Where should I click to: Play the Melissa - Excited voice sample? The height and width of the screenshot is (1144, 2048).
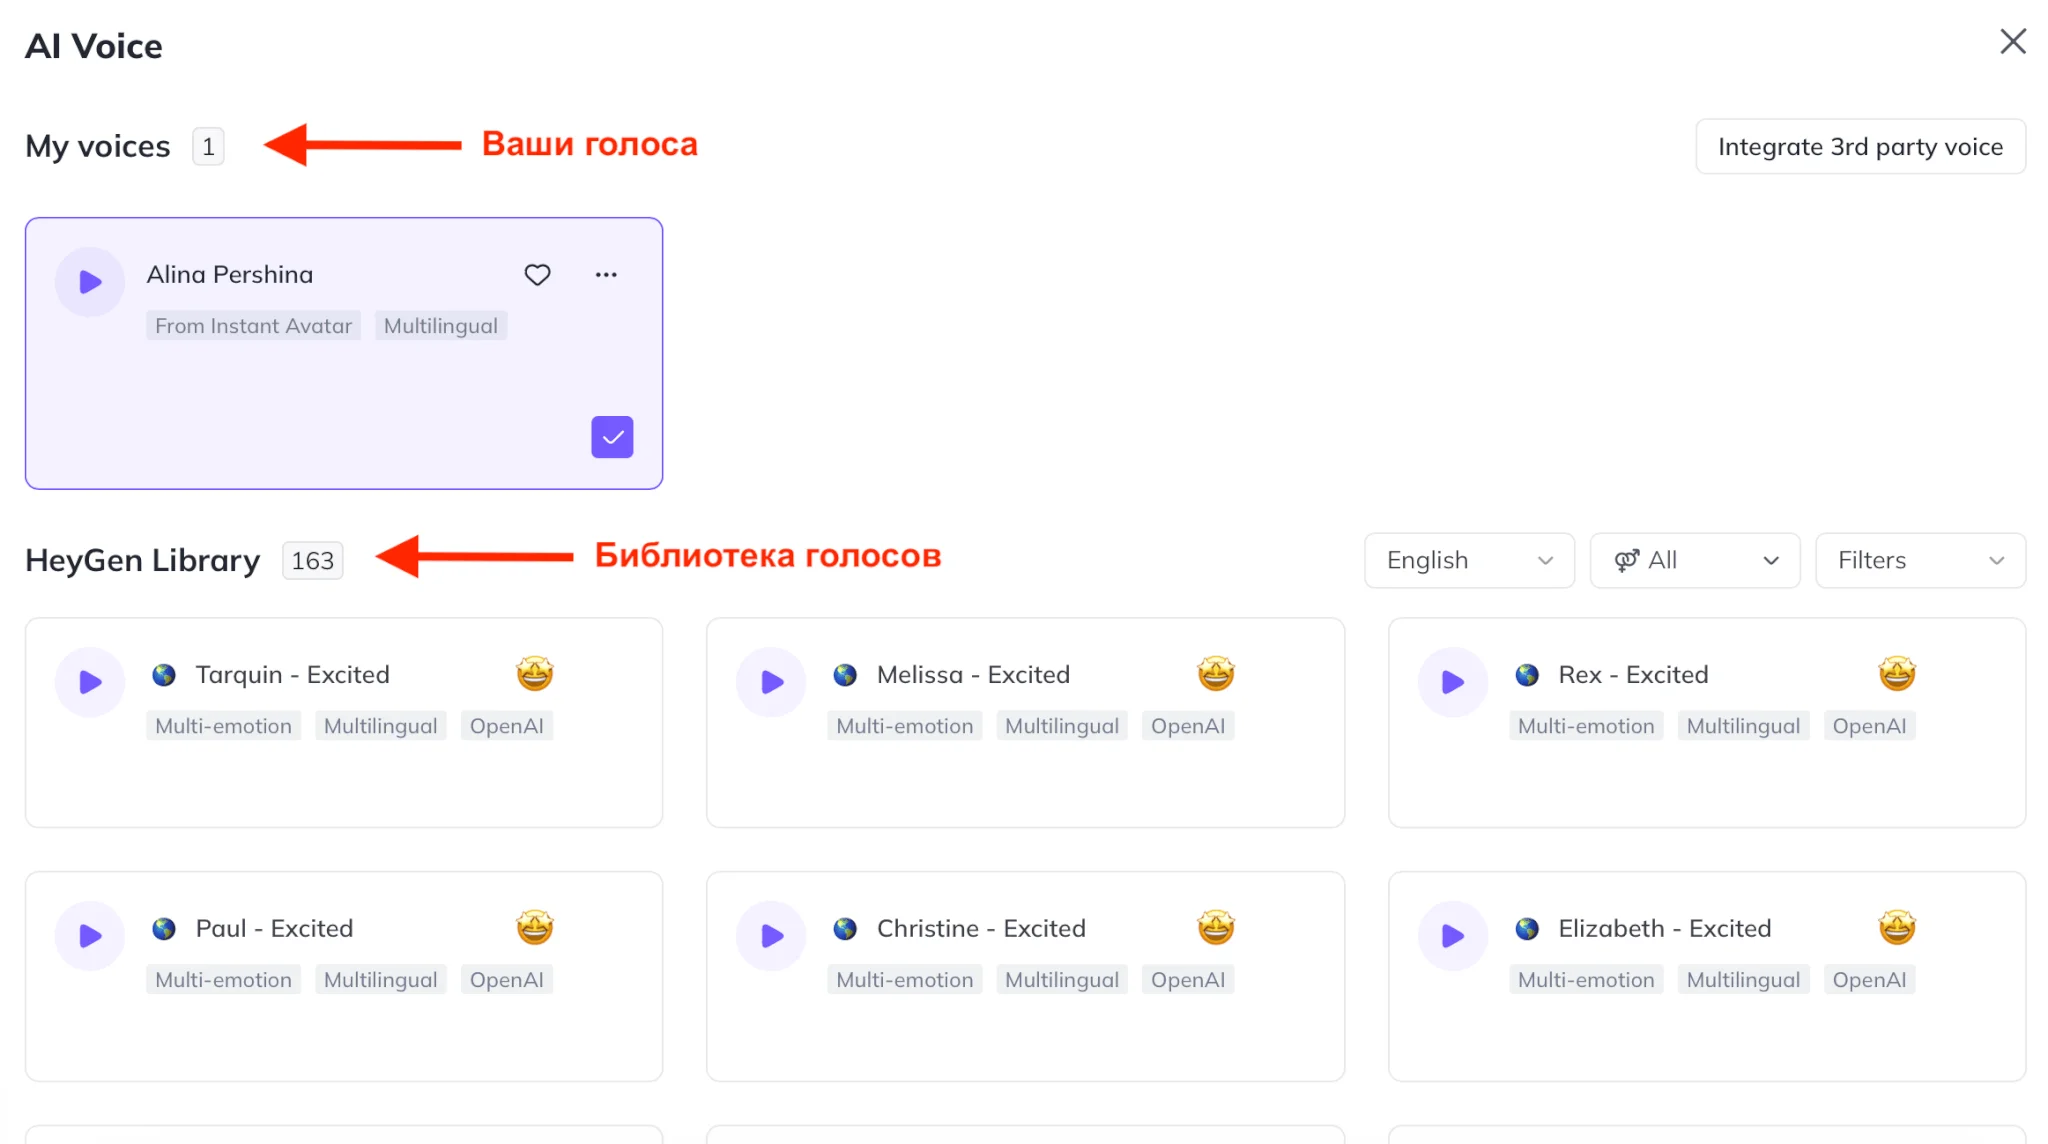(771, 682)
